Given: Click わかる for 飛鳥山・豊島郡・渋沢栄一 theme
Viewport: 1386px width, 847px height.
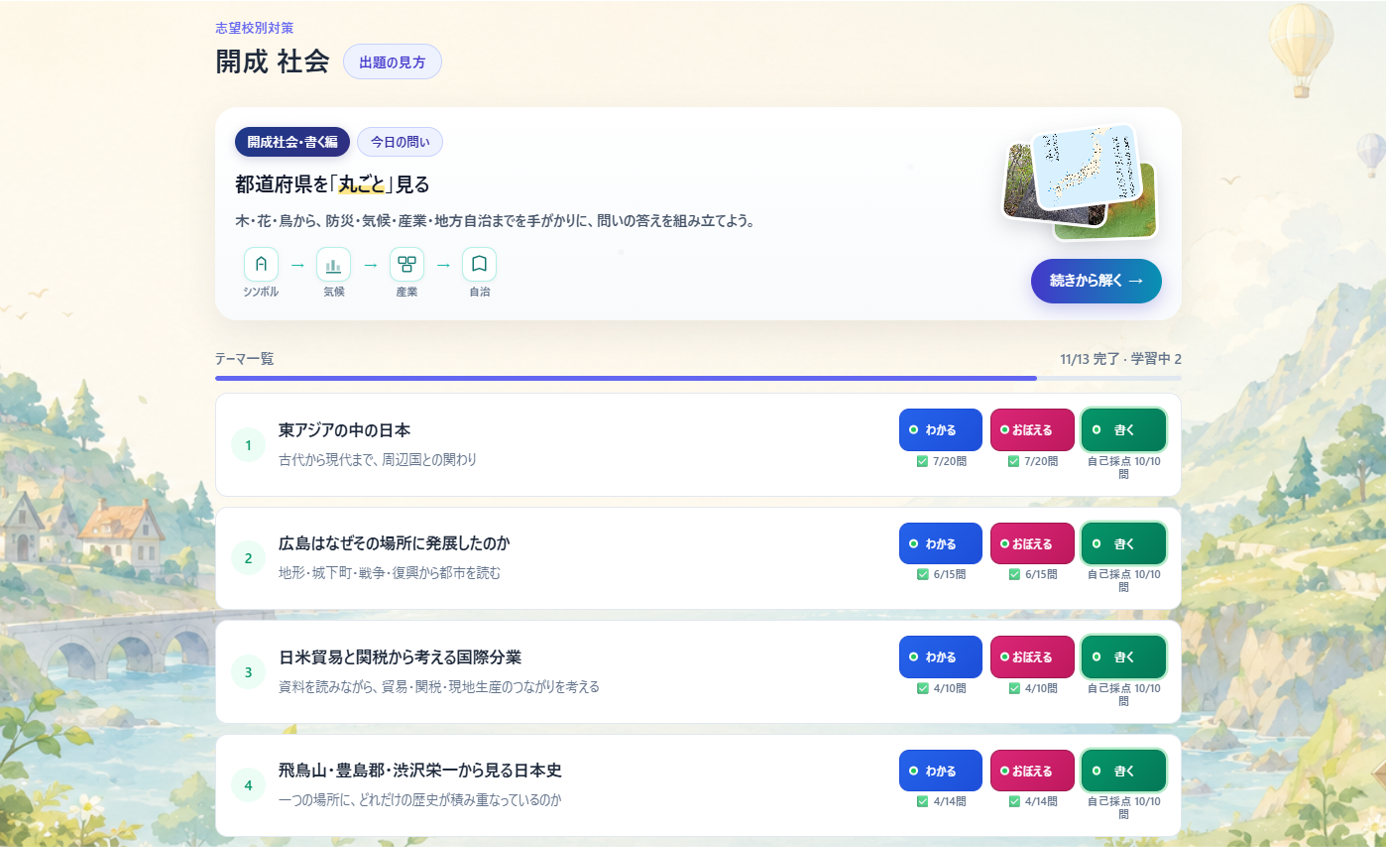Looking at the screenshot, I should click(x=941, y=771).
